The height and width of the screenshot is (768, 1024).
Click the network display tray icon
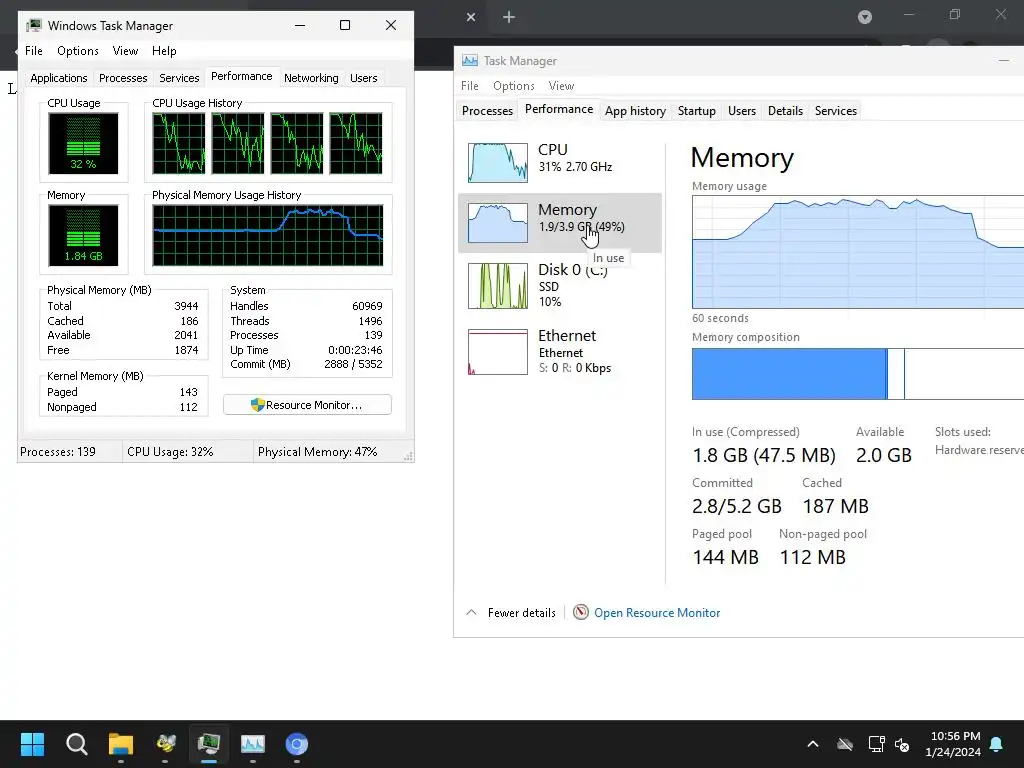(x=876, y=744)
